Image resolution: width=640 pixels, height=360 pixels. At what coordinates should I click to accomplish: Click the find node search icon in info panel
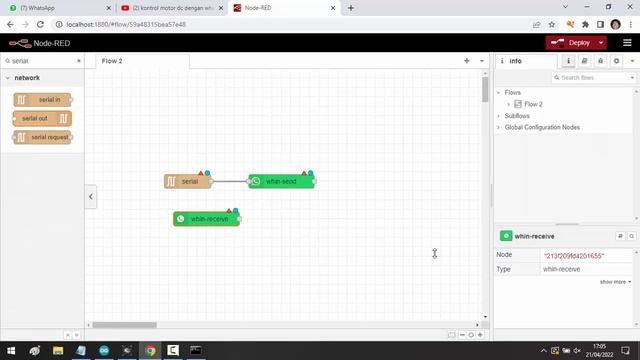(631, 236)
